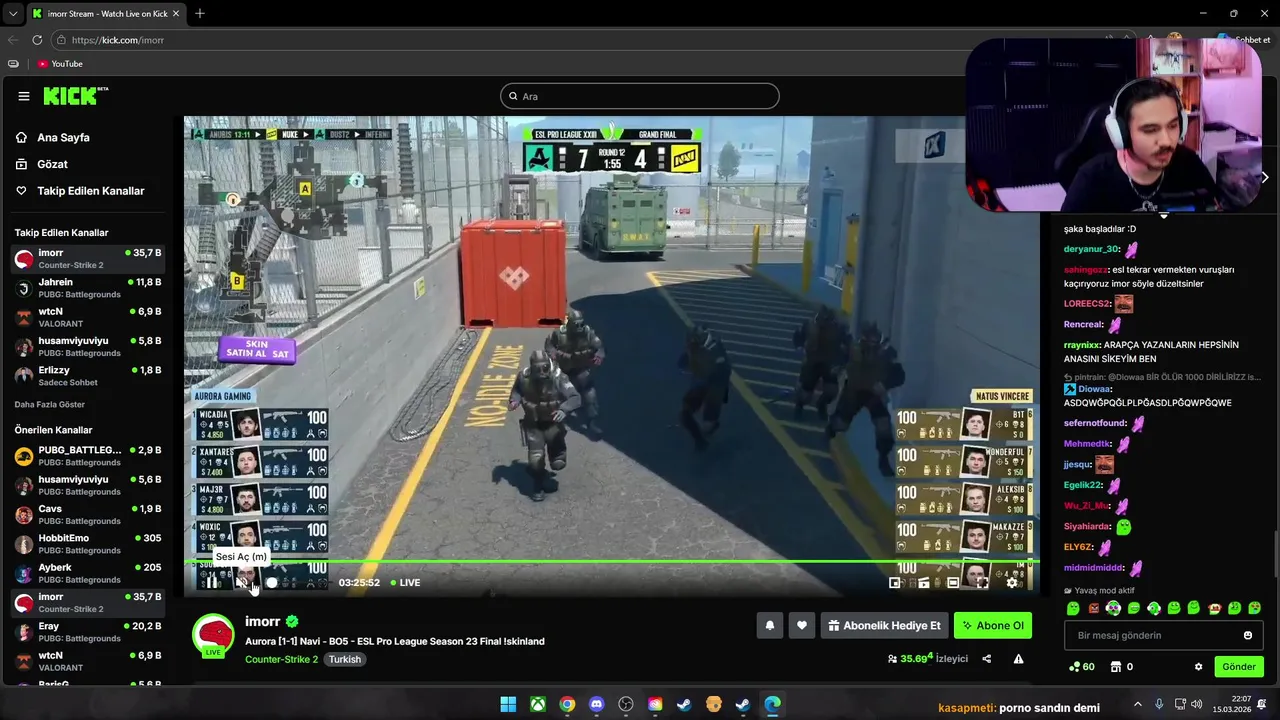Open Discord from taskbar
The width and height of the screenshot is (1280, 720).
597,704
